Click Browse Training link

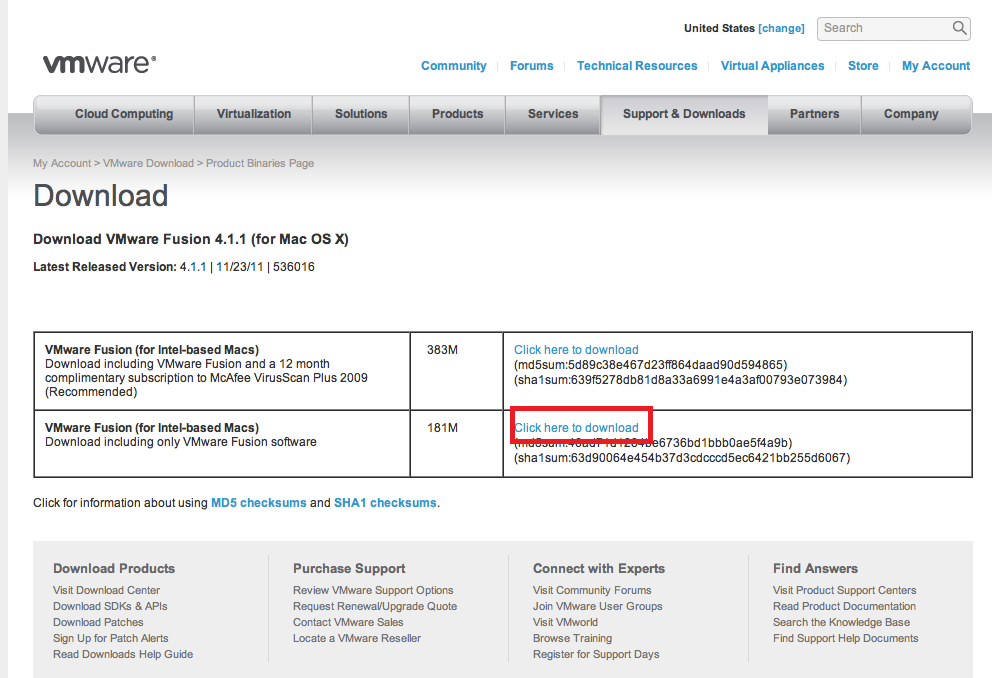click(573, 638)
